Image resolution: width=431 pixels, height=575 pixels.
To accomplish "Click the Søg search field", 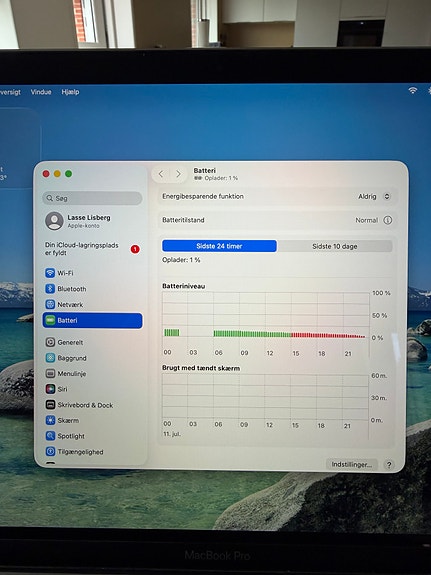I will (x=92, y=198).
